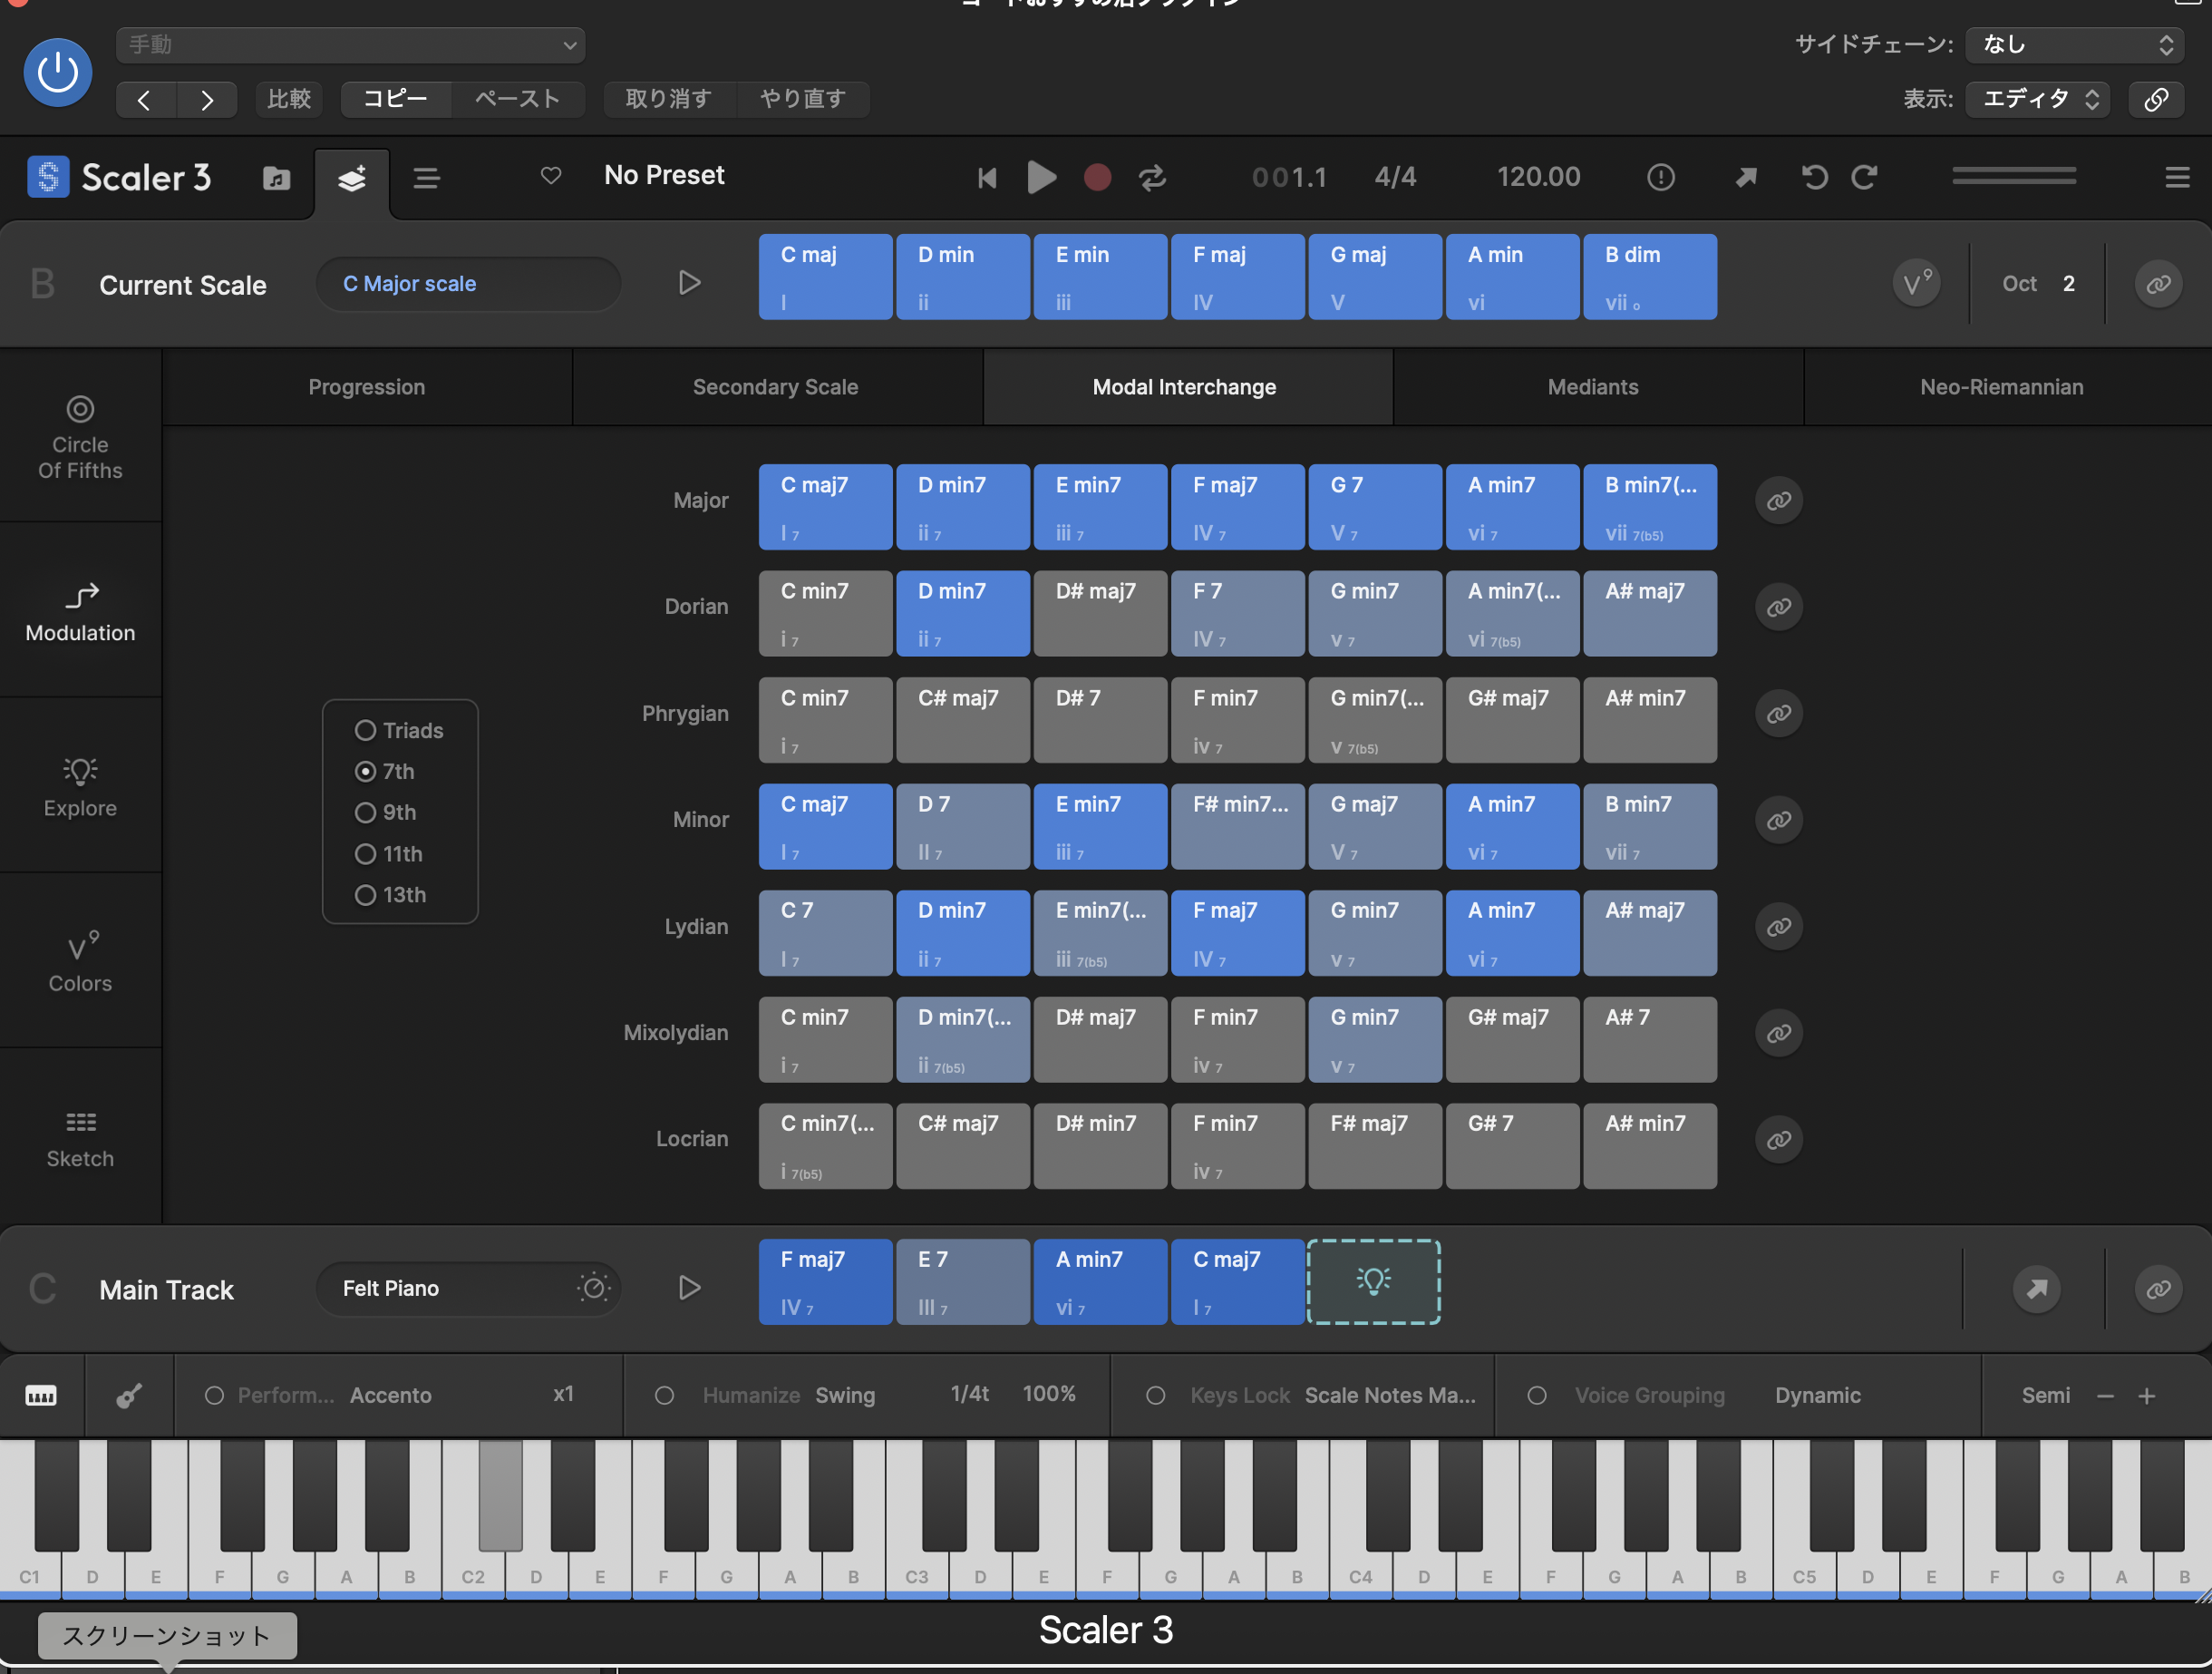Viewport: 2212px width, 1674px height.
Task: Click the E 7 chord in Main Track
Action: coord(962,1282)
